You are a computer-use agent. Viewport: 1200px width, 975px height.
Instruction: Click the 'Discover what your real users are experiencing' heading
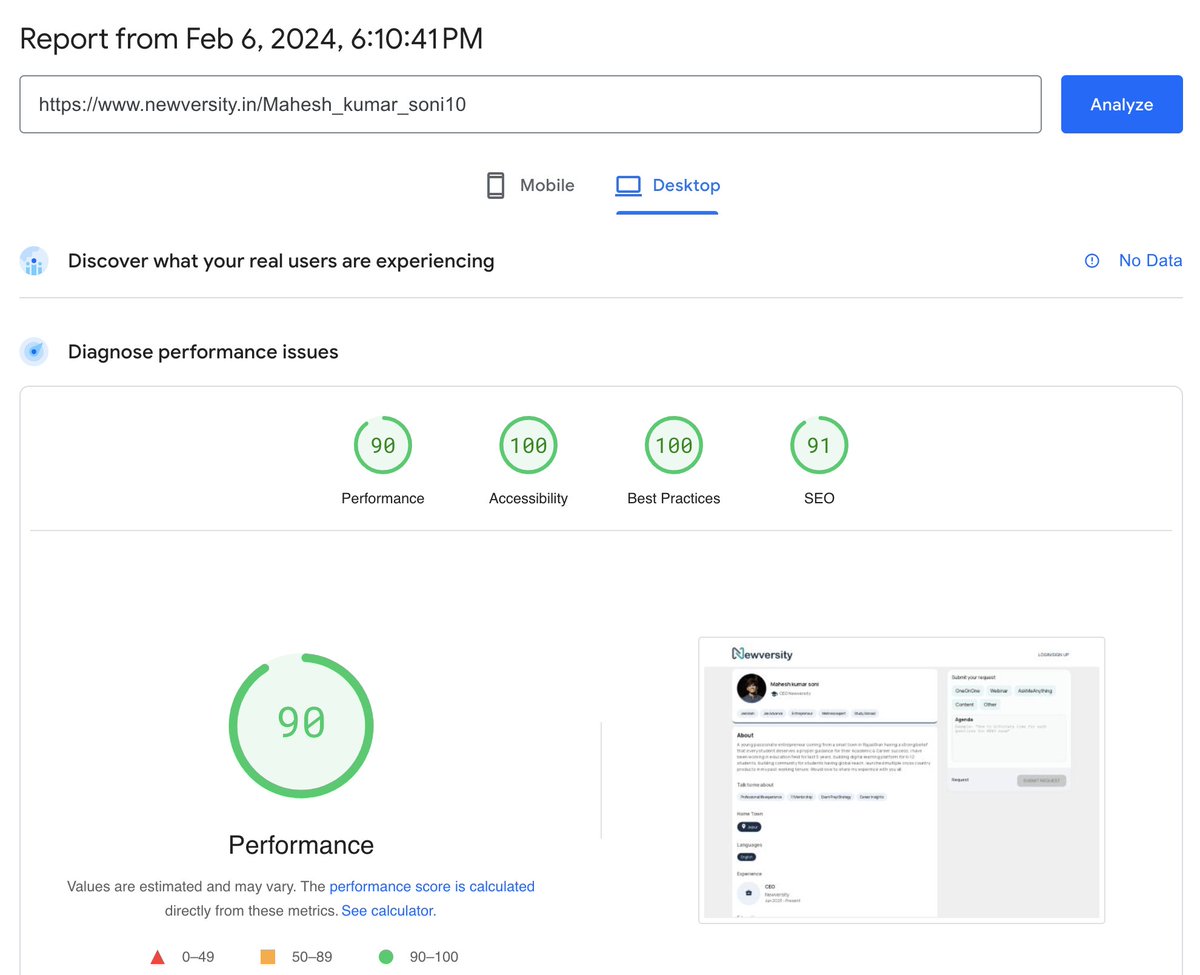[281, 261]
